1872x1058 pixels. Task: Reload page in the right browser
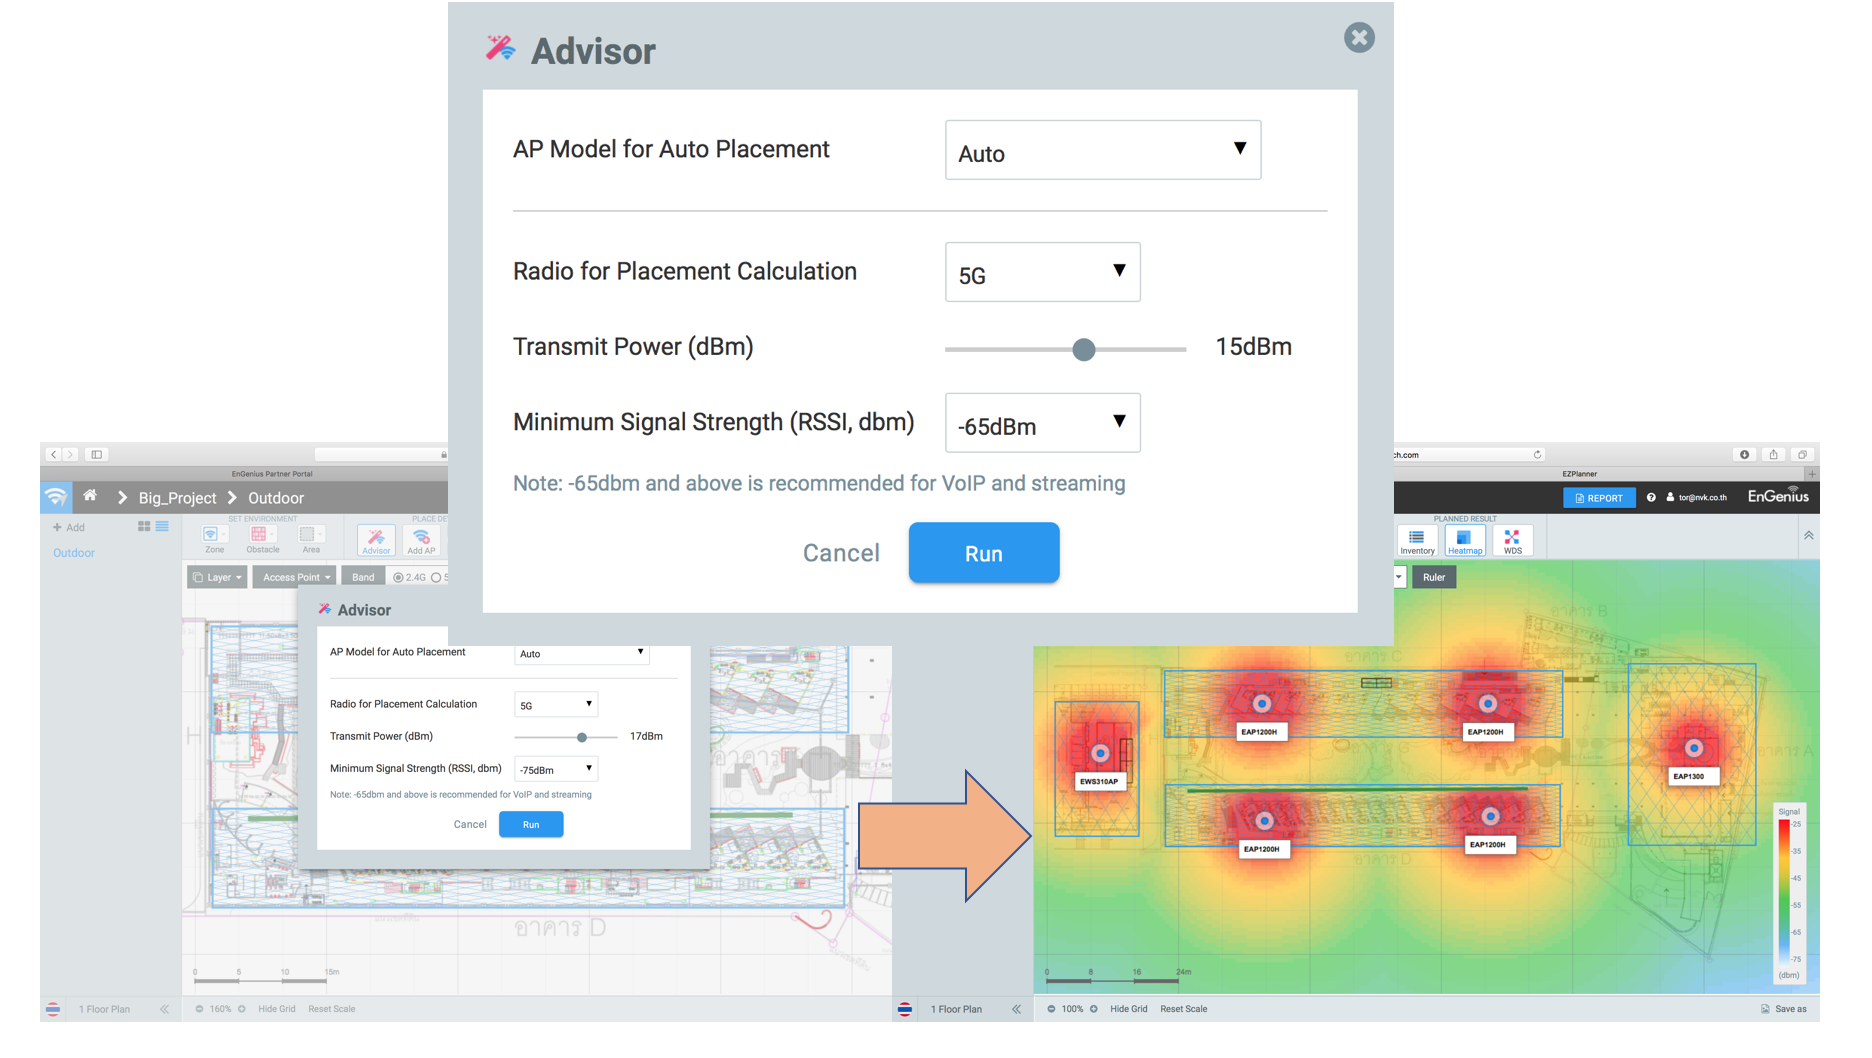pyautogui.click(x=1537, y=454)
